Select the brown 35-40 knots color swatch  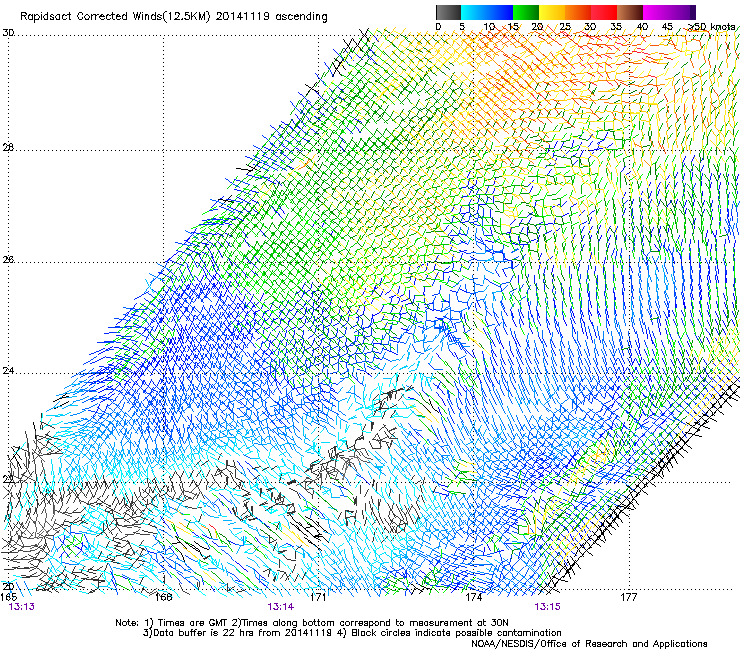(630, 12)
